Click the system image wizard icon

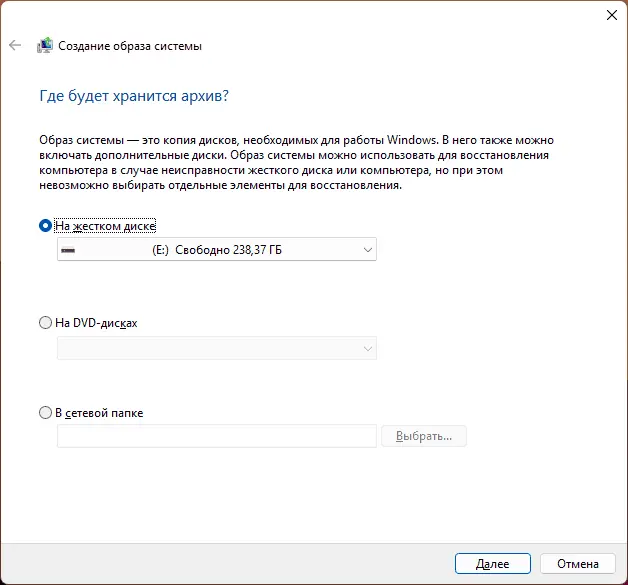tap(45, 45)
